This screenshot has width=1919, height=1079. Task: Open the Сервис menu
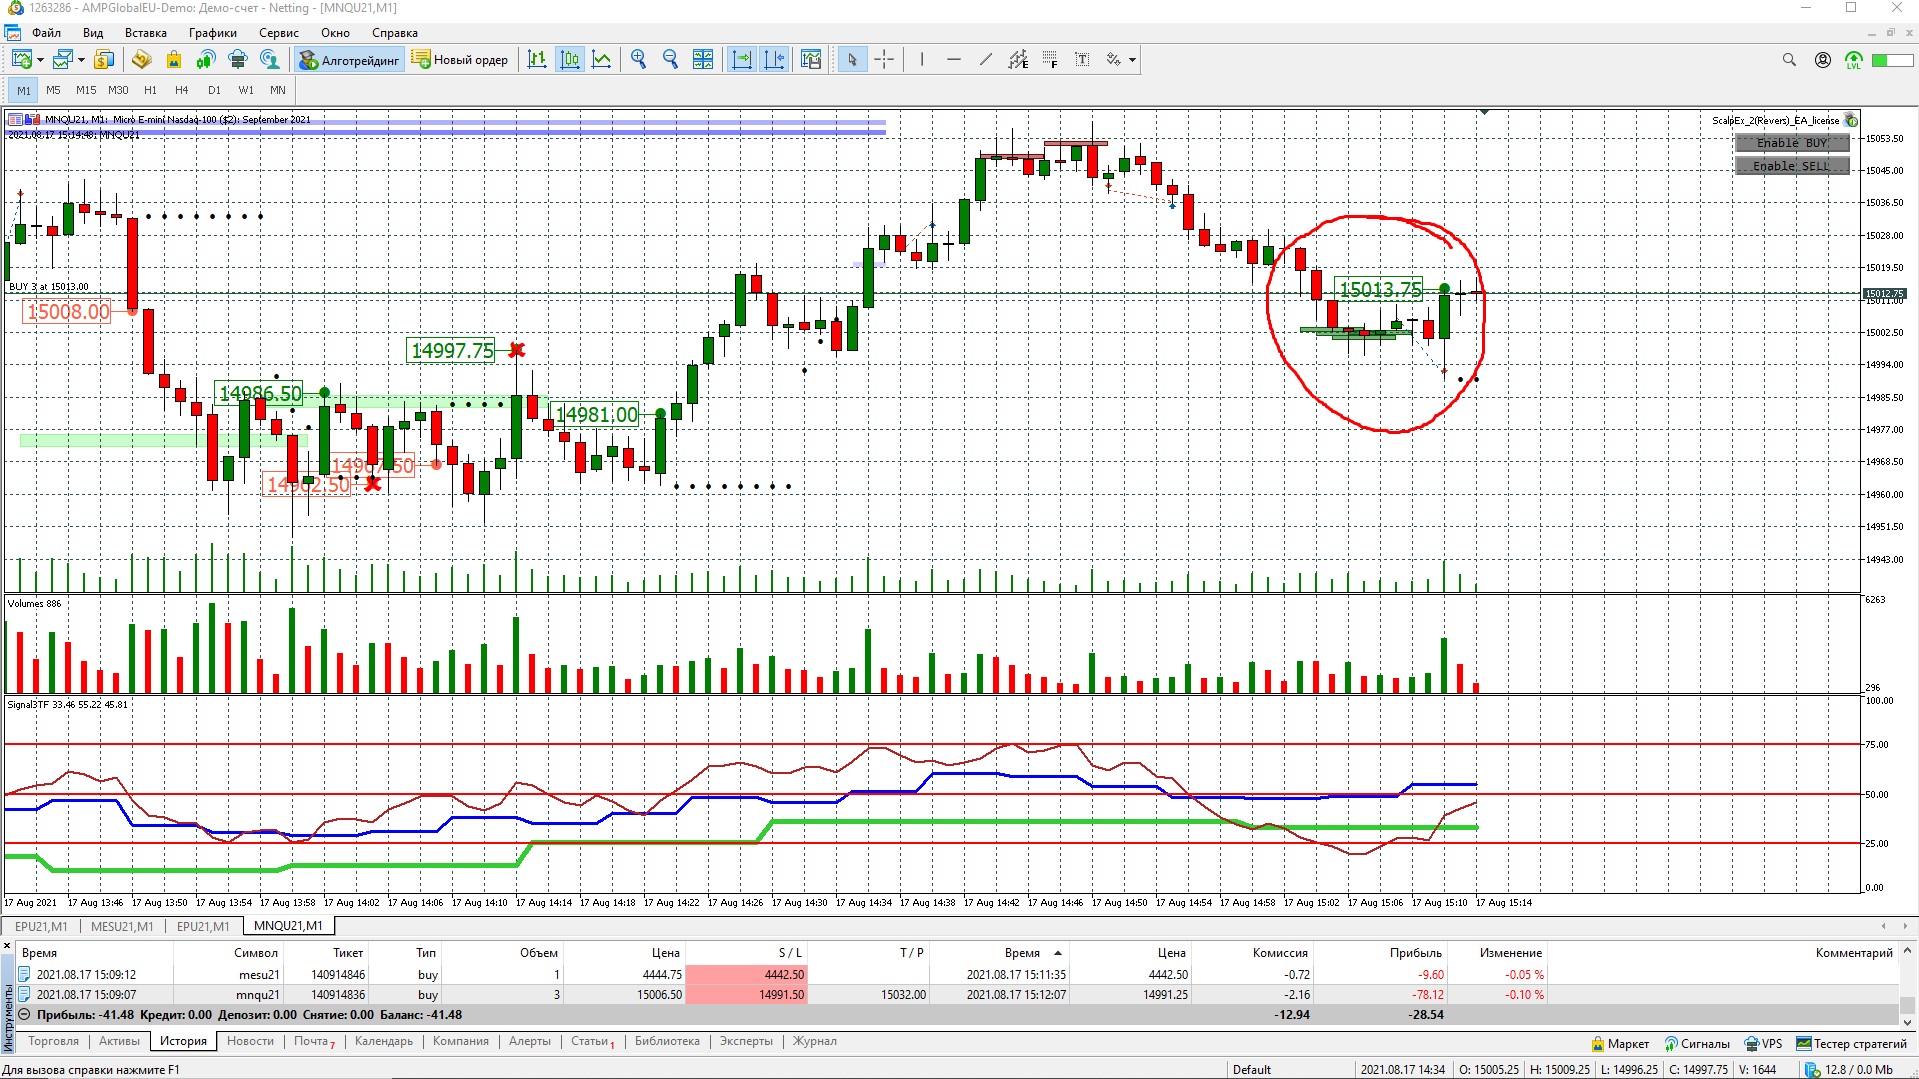279,33
